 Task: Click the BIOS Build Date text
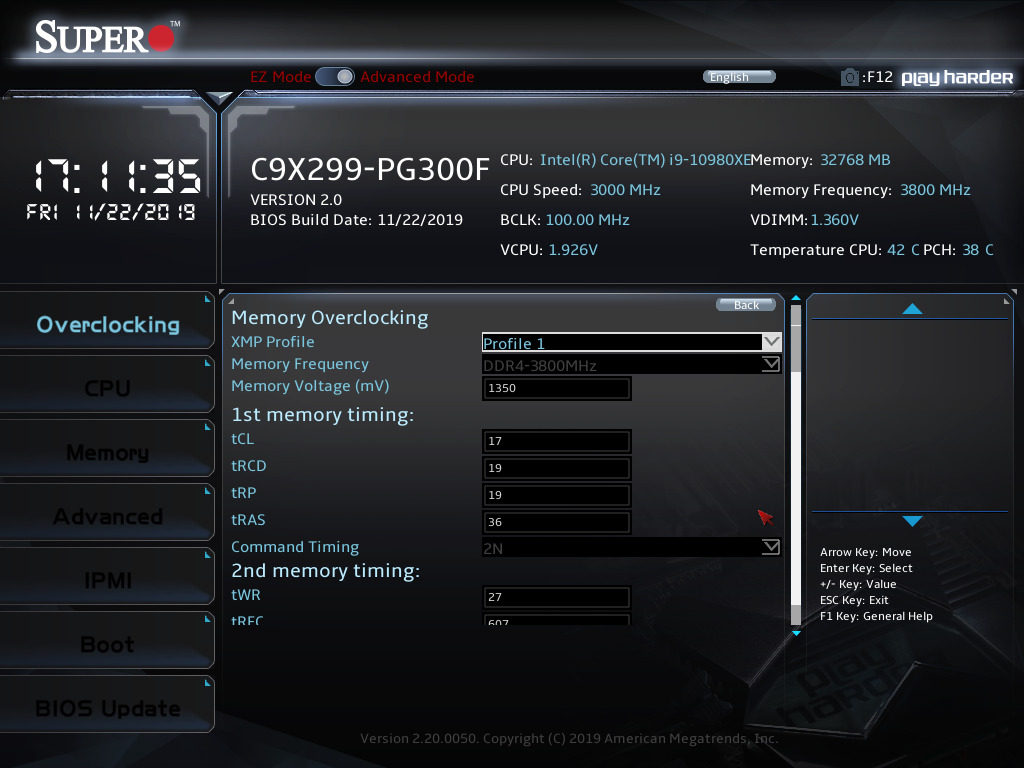click(356, 220)
